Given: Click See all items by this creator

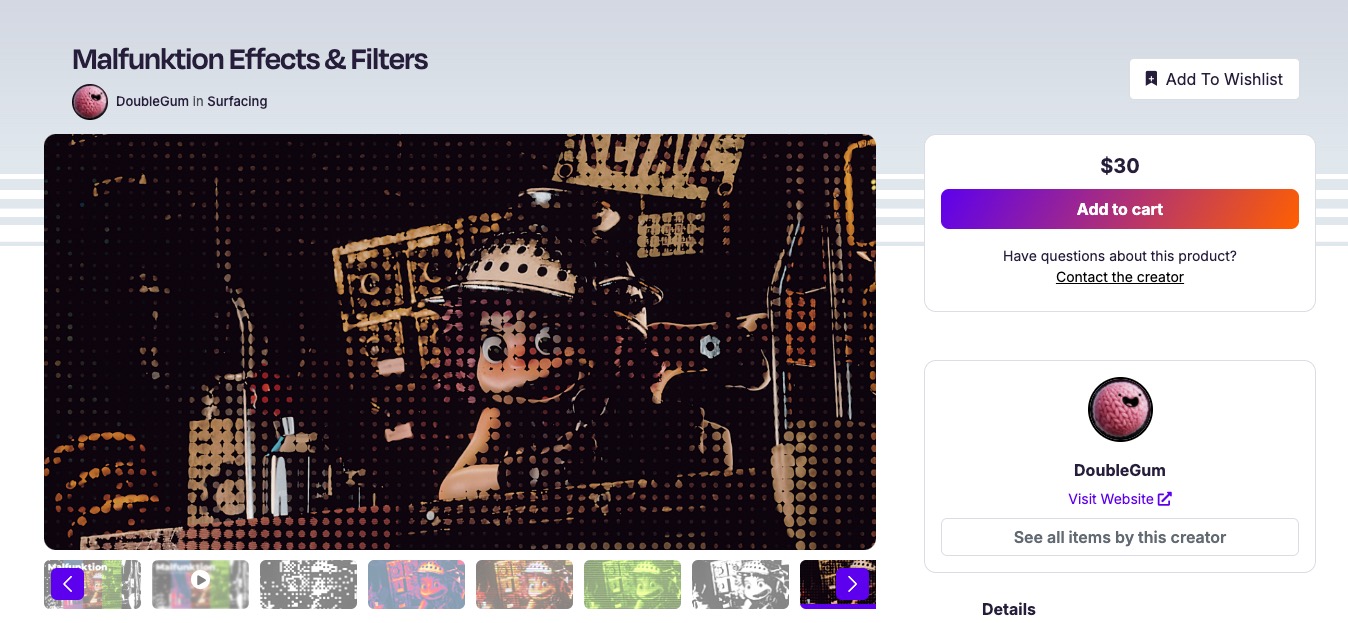Looking at the screenshot, I should [1120, 537].
